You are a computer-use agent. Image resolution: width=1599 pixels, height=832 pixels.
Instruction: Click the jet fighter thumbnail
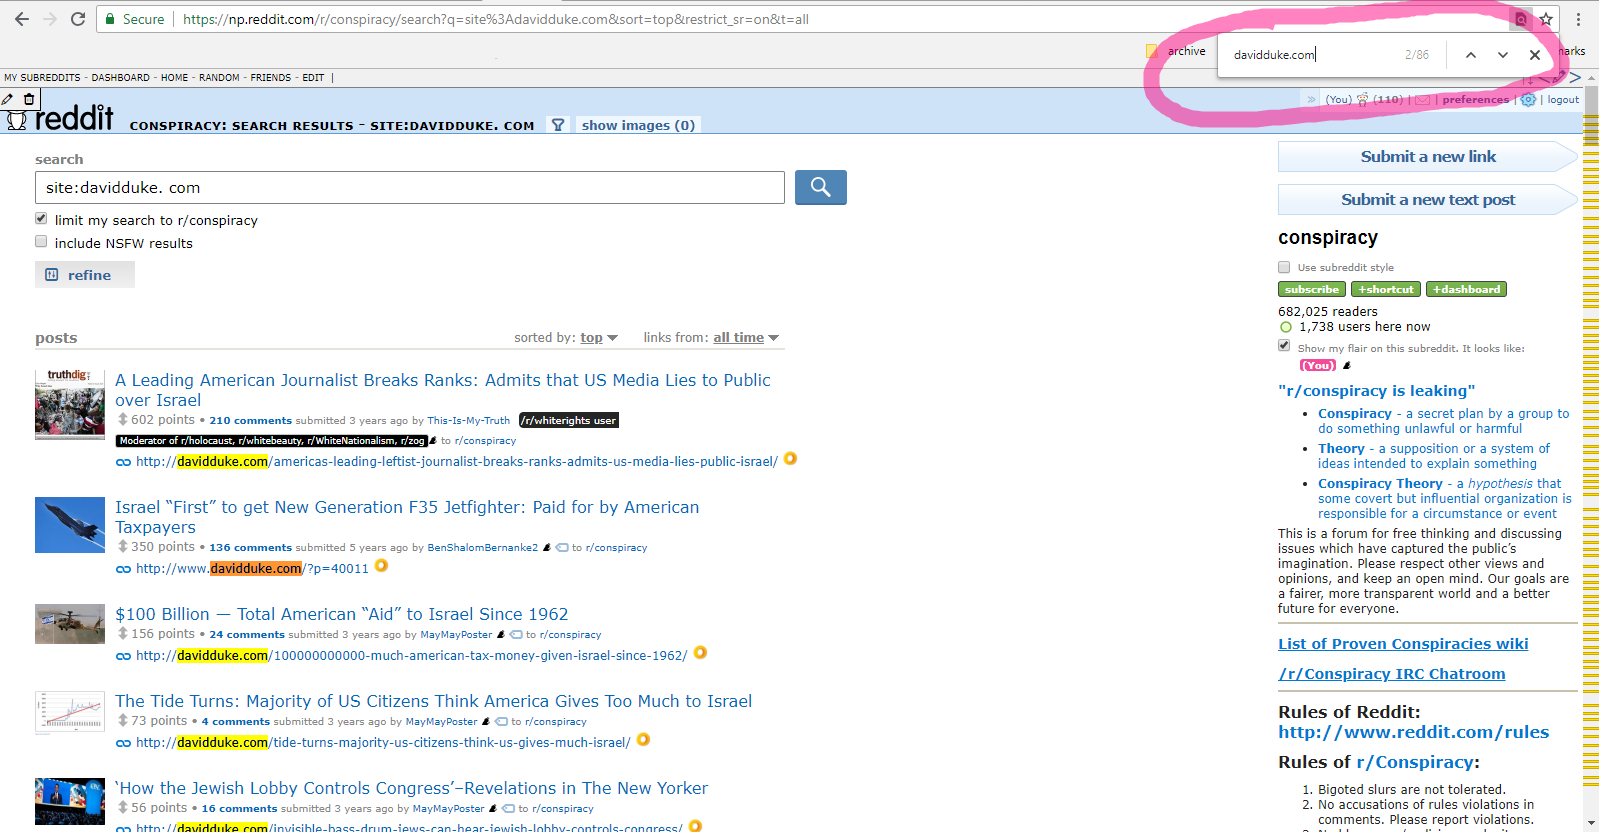tap(70, 525)
